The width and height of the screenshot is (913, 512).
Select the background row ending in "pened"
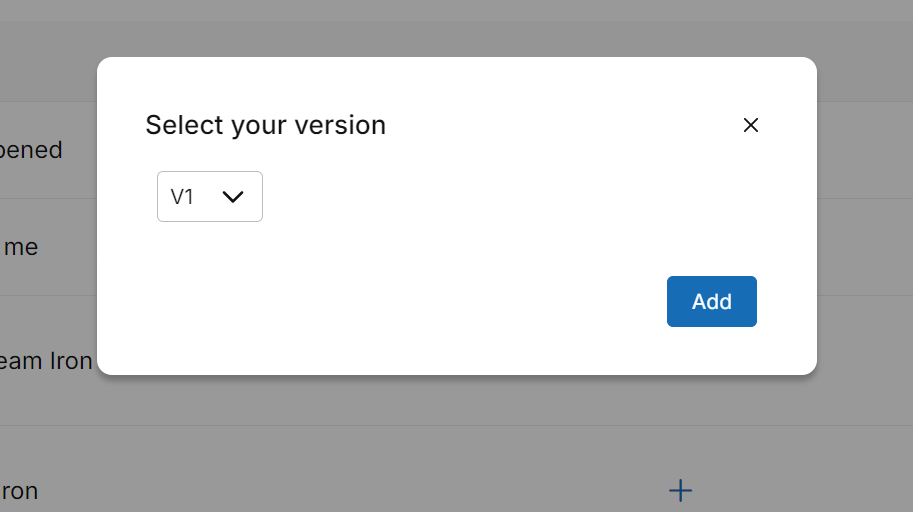point(32,150)
